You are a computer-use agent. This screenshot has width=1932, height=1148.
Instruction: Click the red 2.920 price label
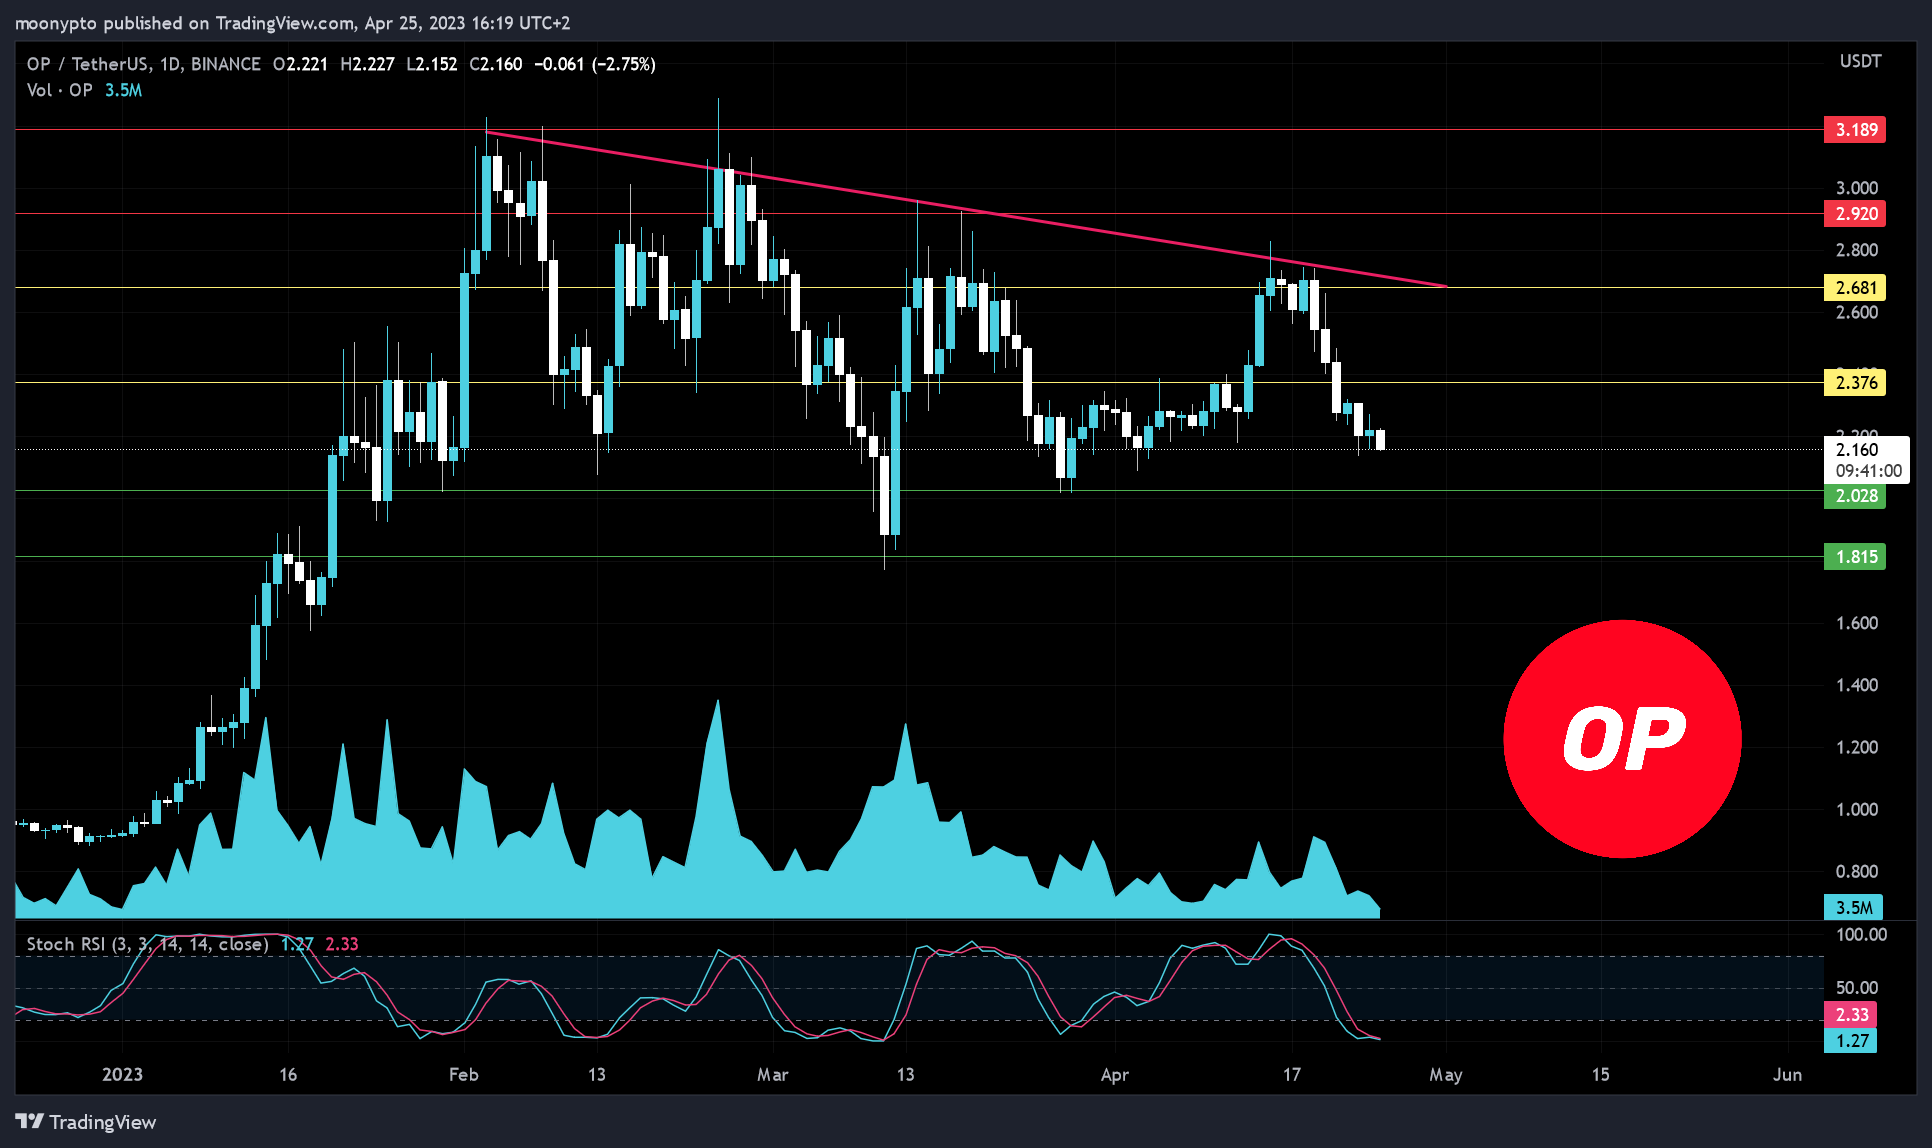1855,214
